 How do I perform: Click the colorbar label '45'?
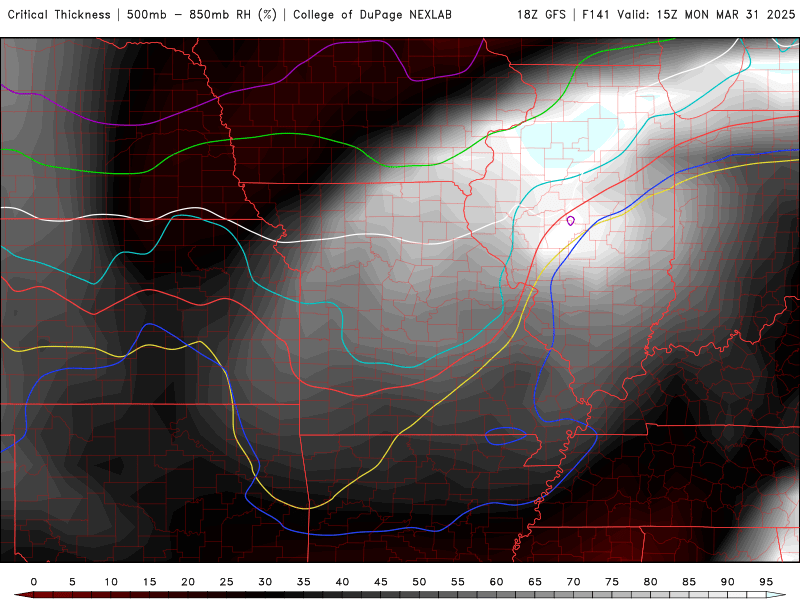pos(381,582)
